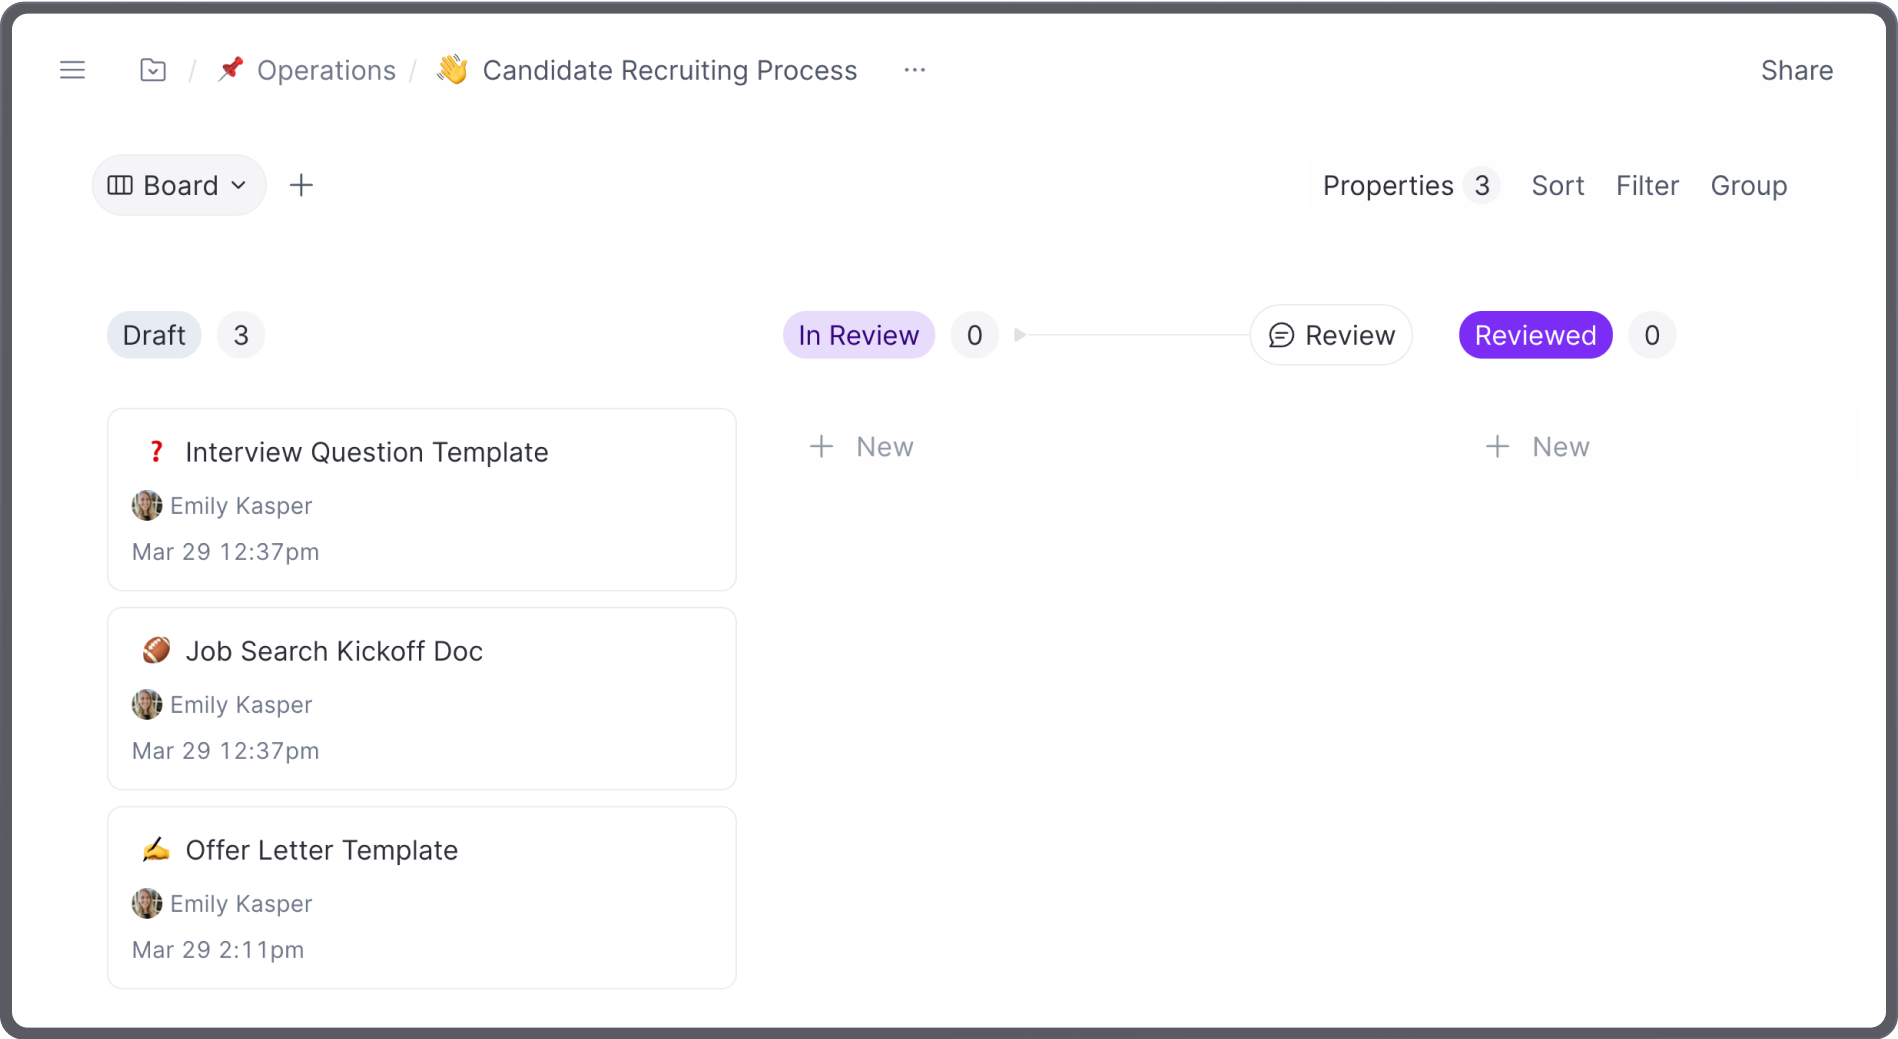Viewport: 1898px width, 1039px height.
Task: Click the waving hand emoji before the page title
Action: (x=452, y=70)
